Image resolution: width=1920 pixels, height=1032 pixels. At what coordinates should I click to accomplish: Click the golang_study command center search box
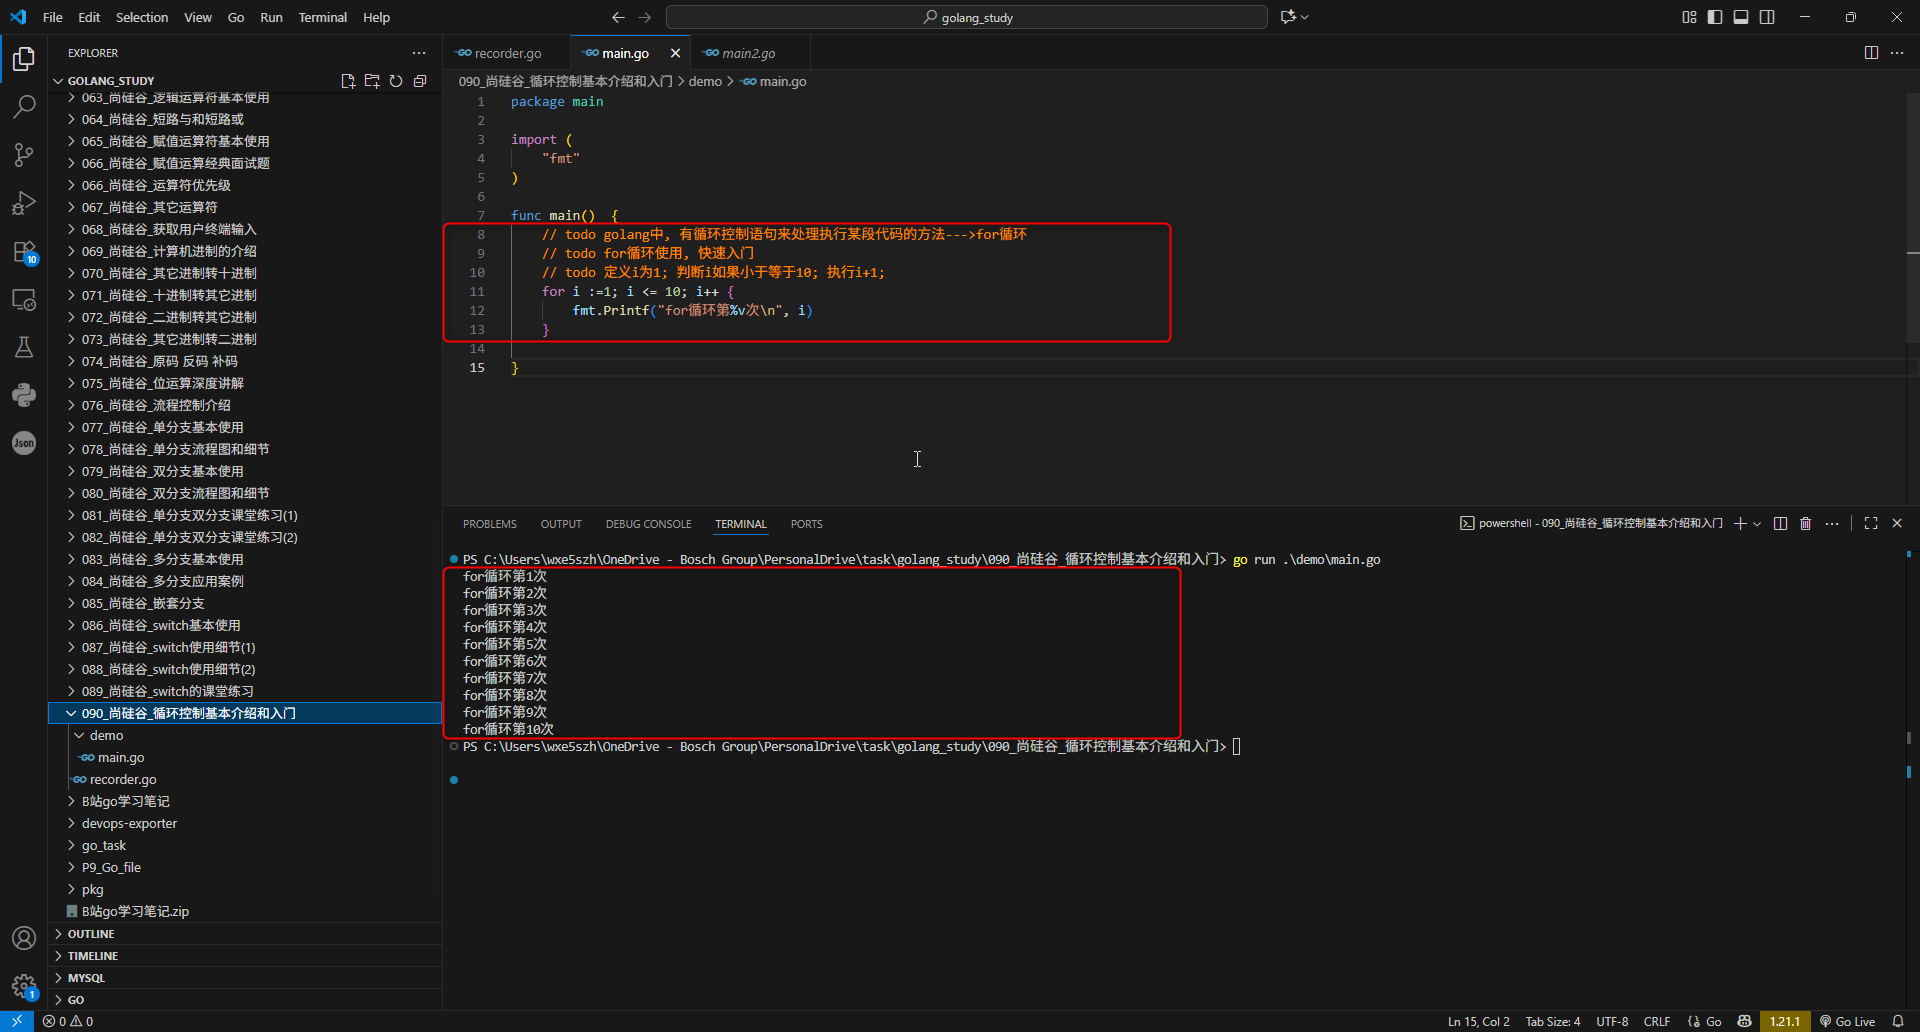tap(967, 17)
